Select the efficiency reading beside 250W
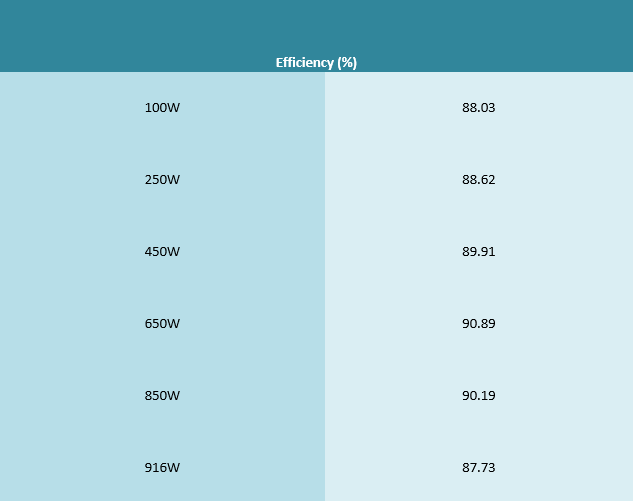The width and height of the screenshot is (633, 501). point(478,180)
